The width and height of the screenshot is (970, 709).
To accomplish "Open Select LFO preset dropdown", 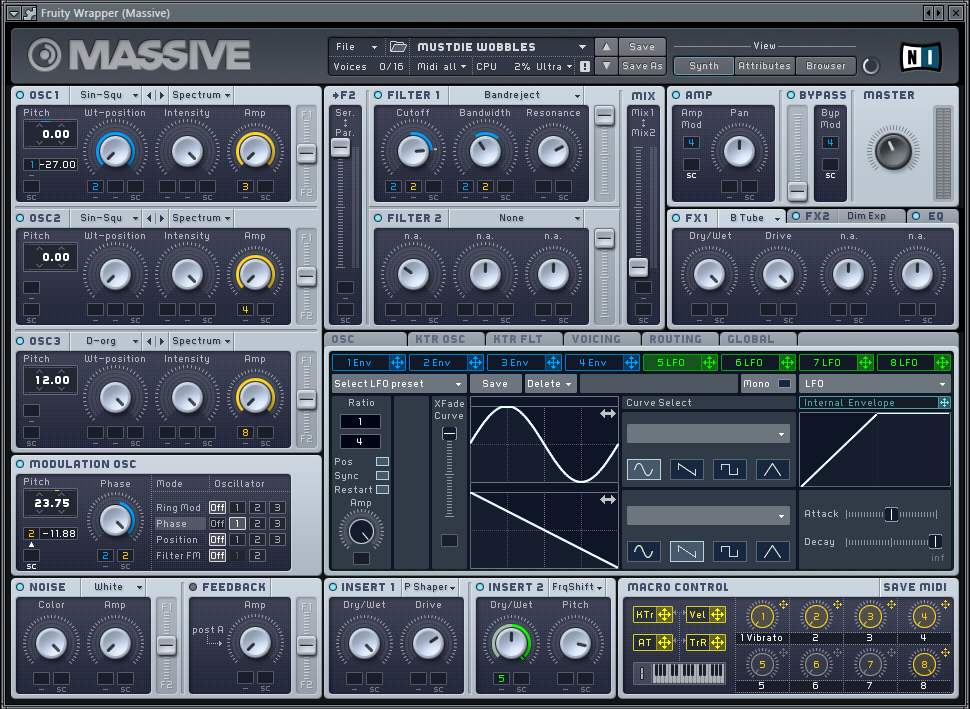I will coord(398,384).
